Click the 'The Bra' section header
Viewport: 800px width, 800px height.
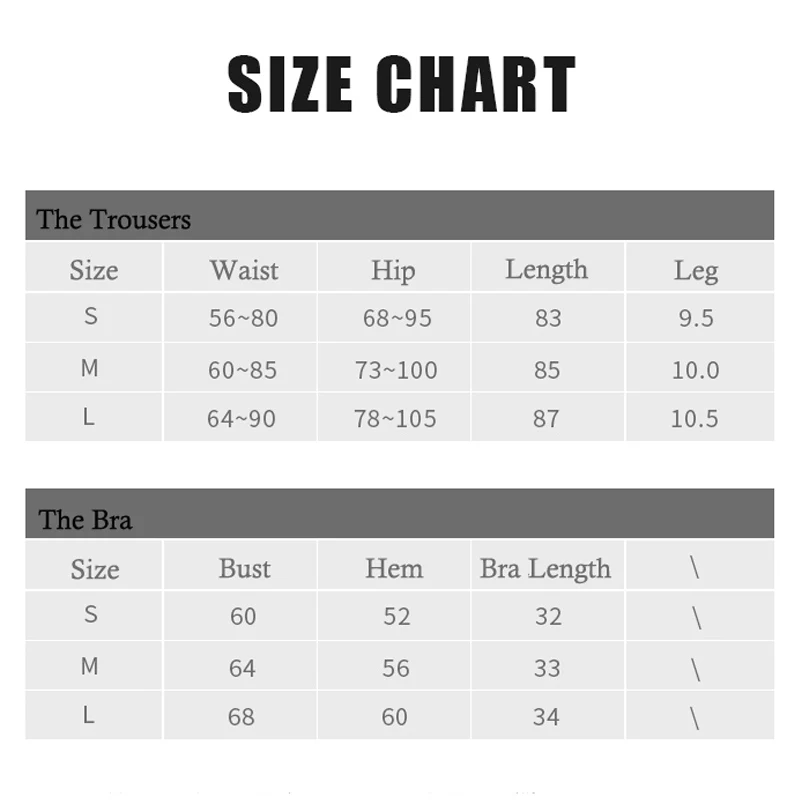point(85,519)
